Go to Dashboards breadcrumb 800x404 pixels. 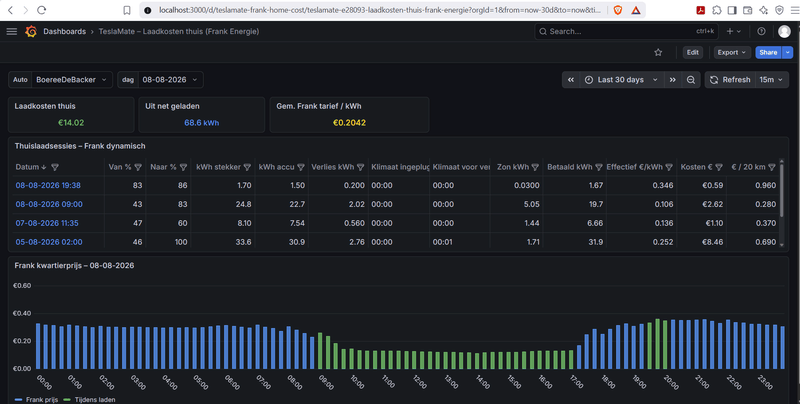point(64,32)
